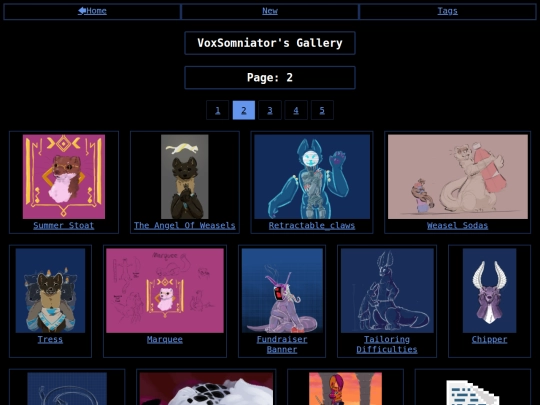Viewport: 540px width, 405px height.
Task: Open The Angel Of Weasels thumbnail
Action: click(x=185, y=177)
